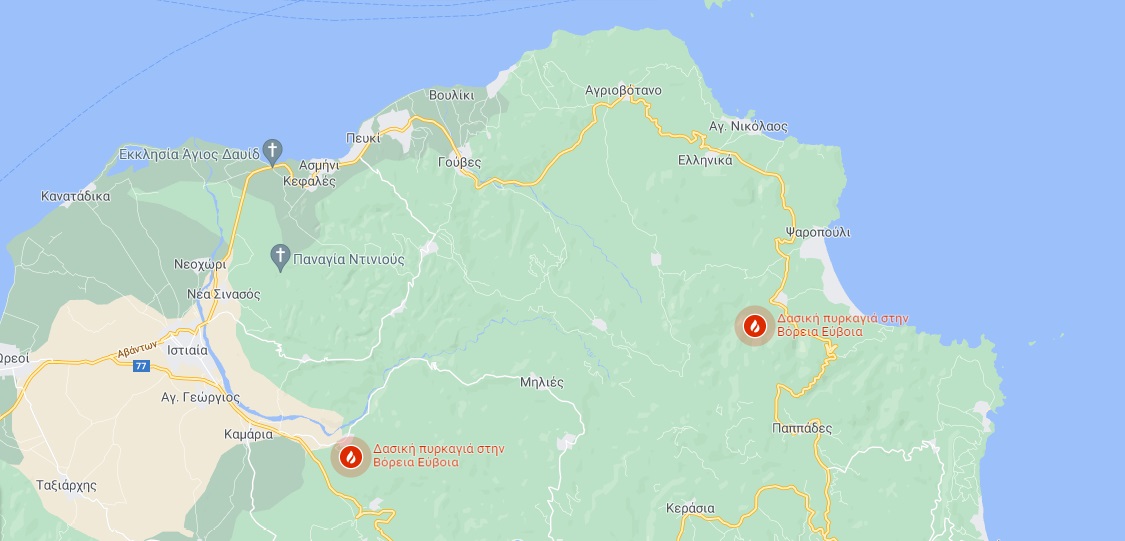The width and height of the screenshot is (1125, 541).
Task: Click the wildfire icon near Ψαροπούλι
Action: coord(754,326)
